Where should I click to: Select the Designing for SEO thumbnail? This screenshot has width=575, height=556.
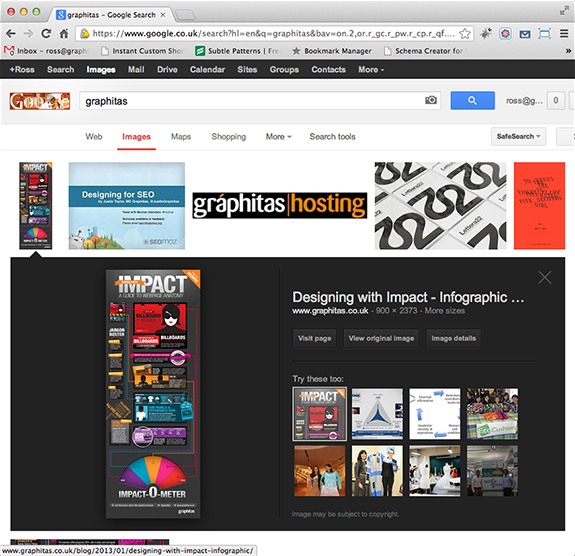coord(127,206)
